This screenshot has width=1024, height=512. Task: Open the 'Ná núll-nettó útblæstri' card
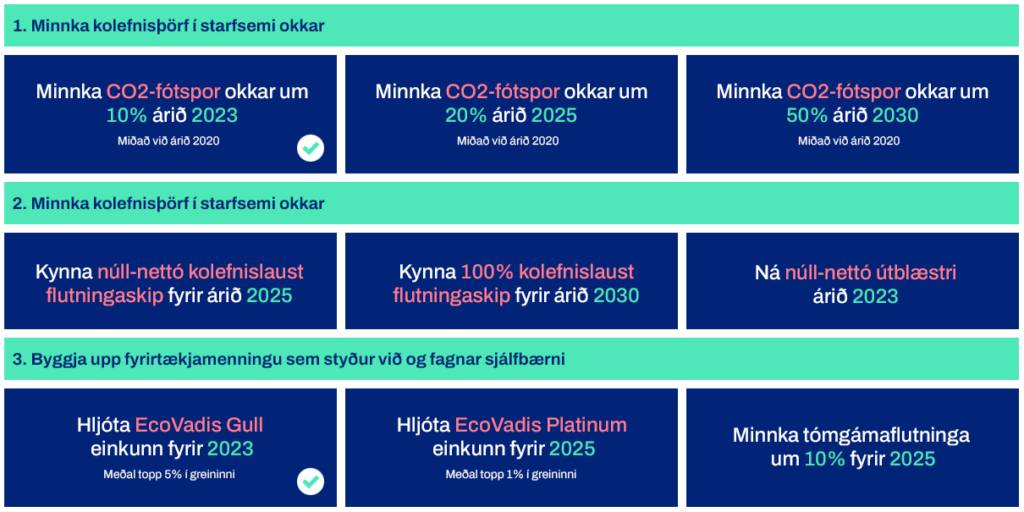[852, 283]
